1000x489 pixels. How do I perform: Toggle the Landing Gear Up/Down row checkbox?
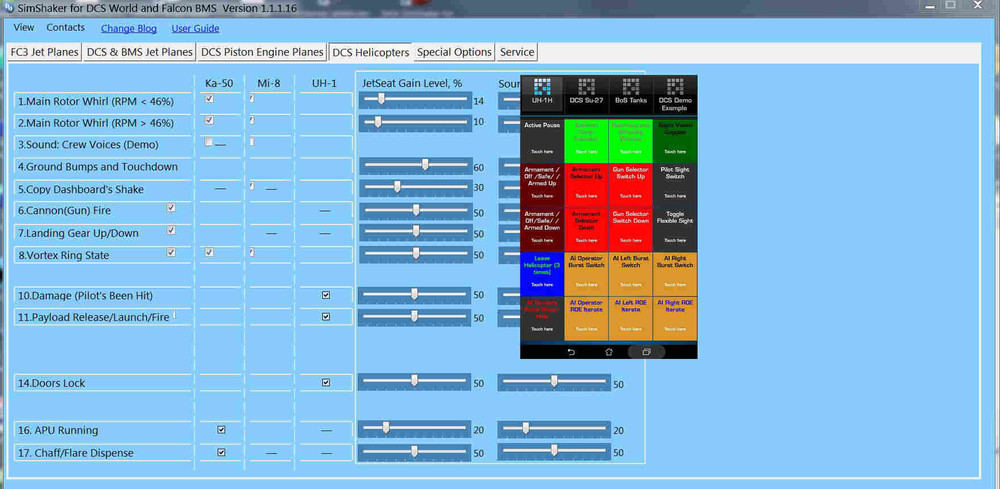point(171,230)
